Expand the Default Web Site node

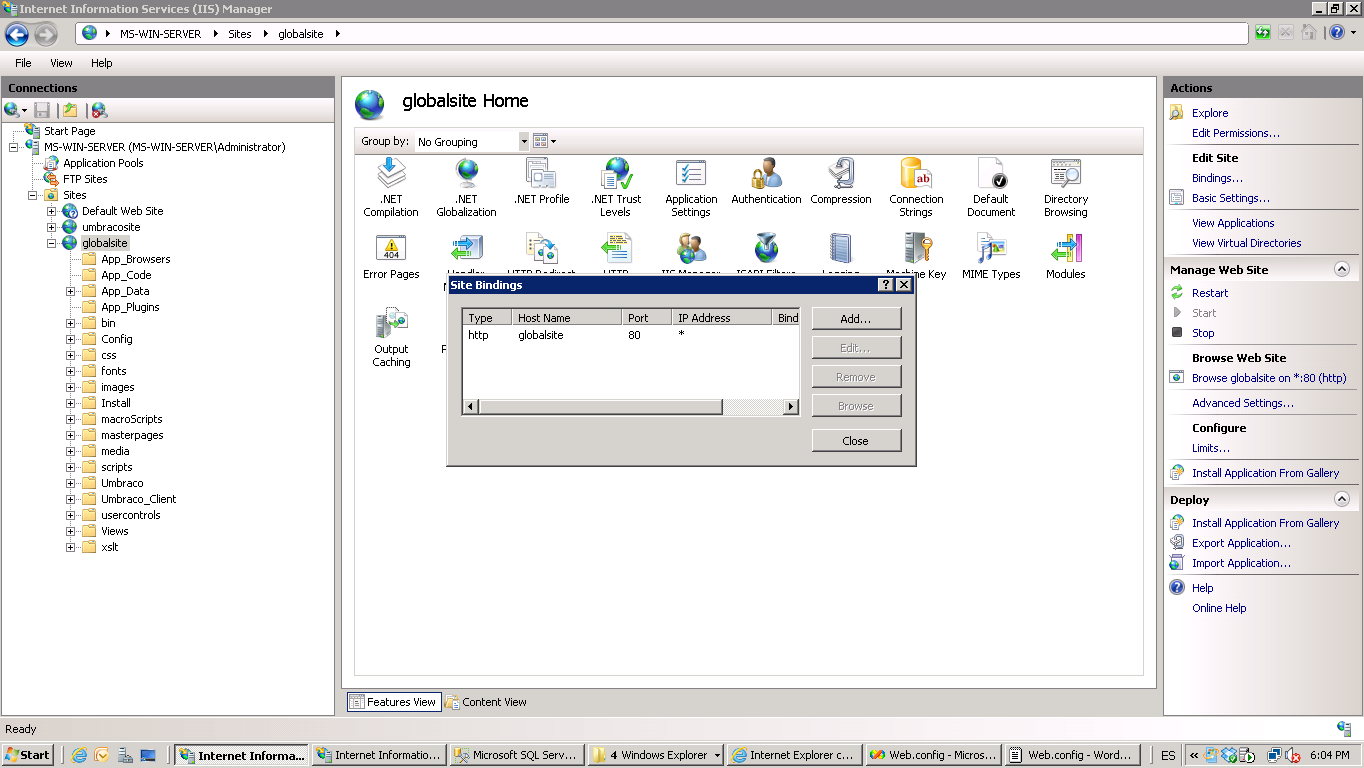pos(52,211)
